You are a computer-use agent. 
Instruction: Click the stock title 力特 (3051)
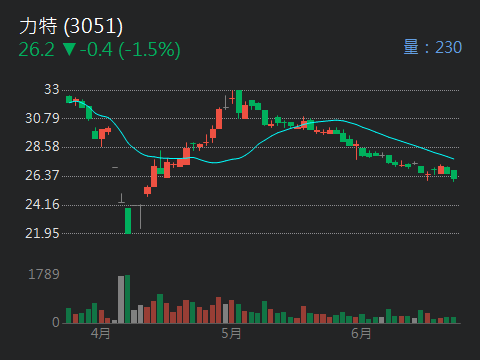71,26
